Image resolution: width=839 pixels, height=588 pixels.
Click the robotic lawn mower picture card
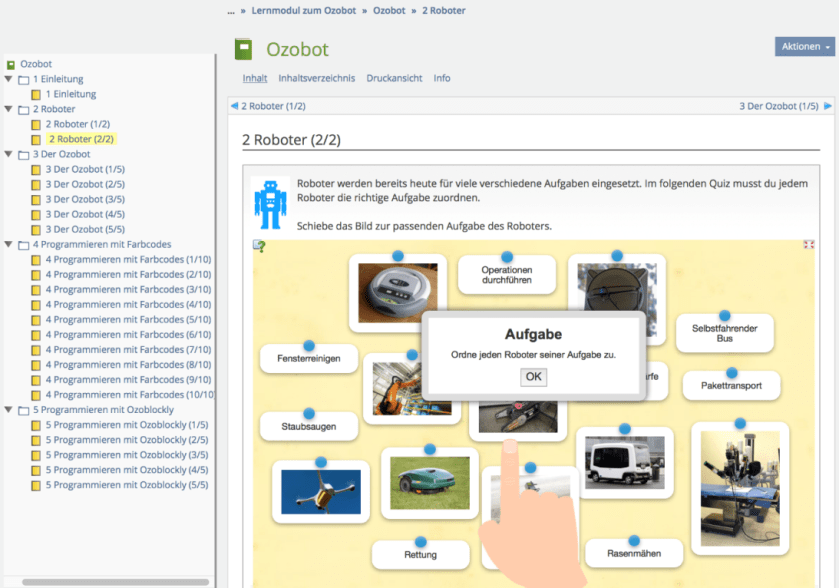coord(429,483)
